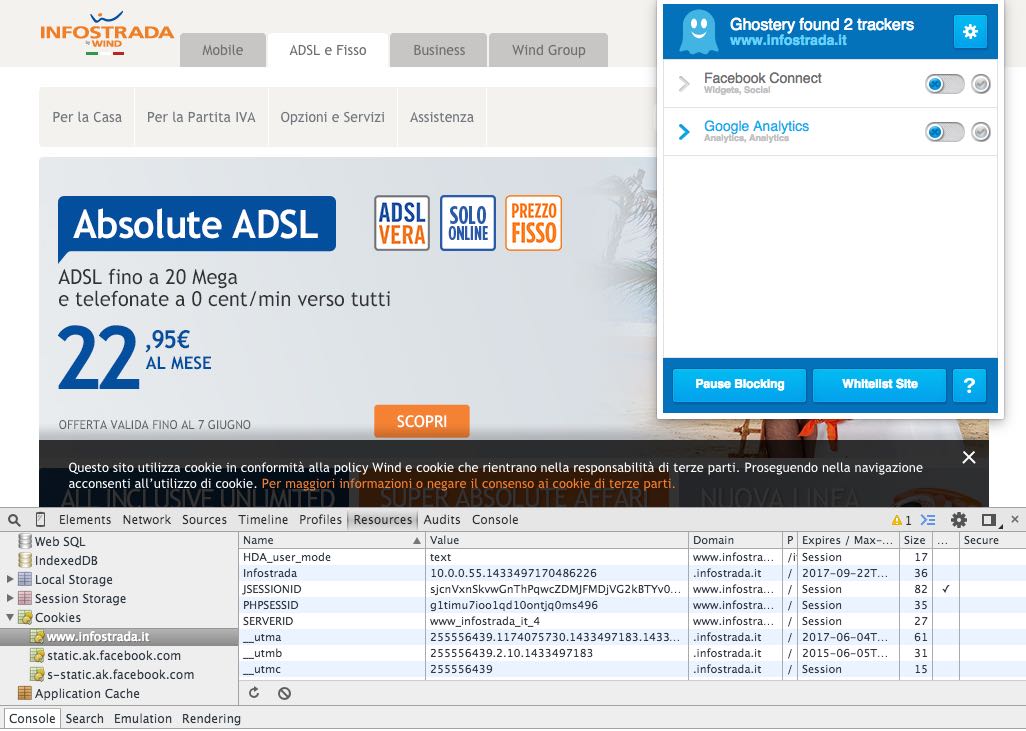Open the Network DevTools tab
The width and height of the screenshot is (1026, 731).
[147, 520]
